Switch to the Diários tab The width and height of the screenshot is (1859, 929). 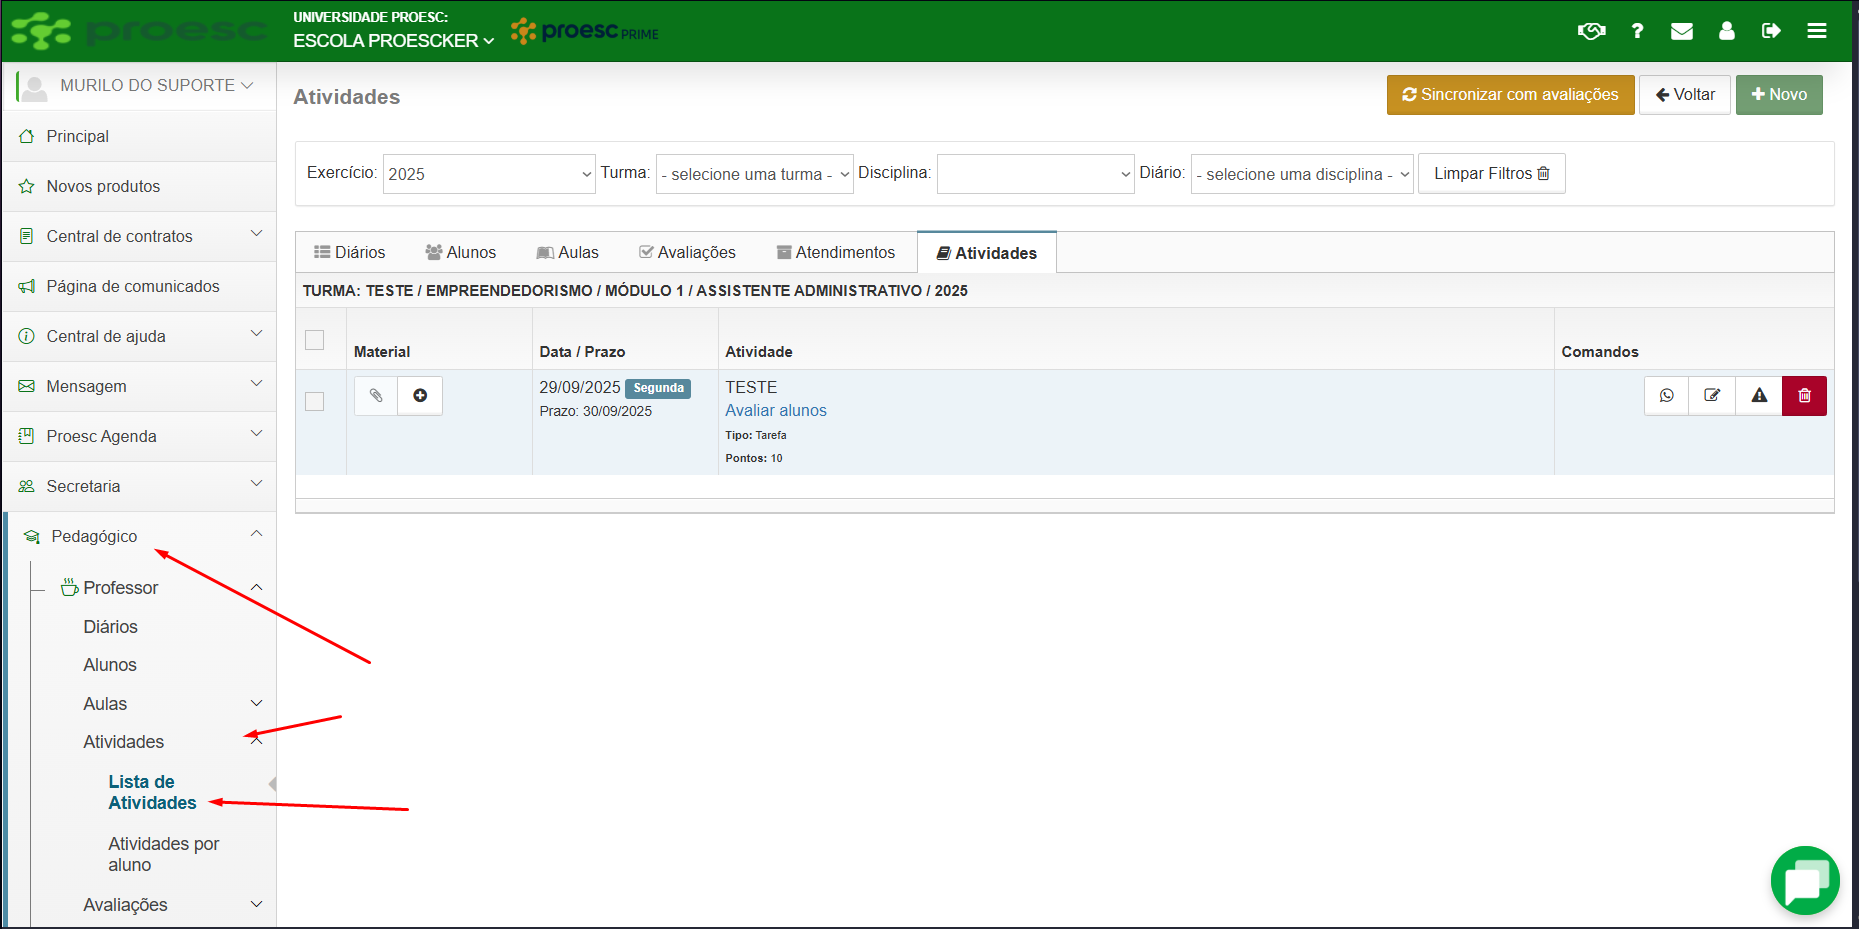pyautogui.click(x=349, y=252)
